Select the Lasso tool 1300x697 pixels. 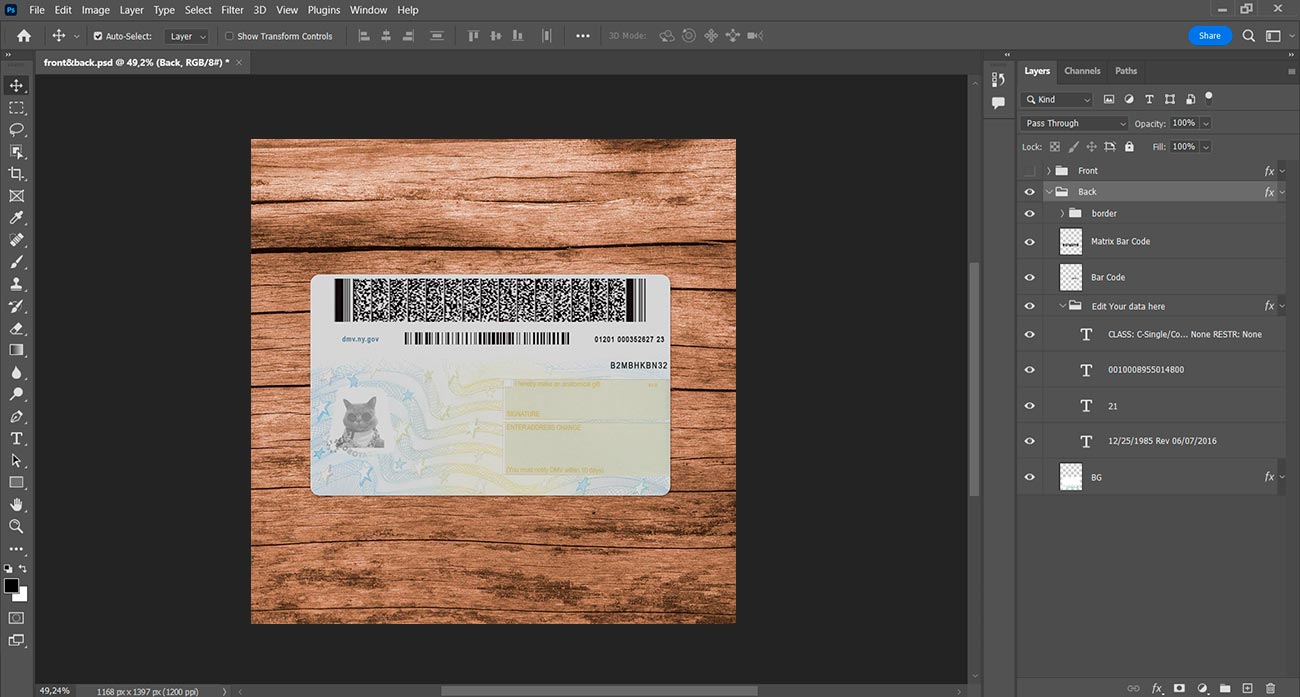click(x=17, y=130)
